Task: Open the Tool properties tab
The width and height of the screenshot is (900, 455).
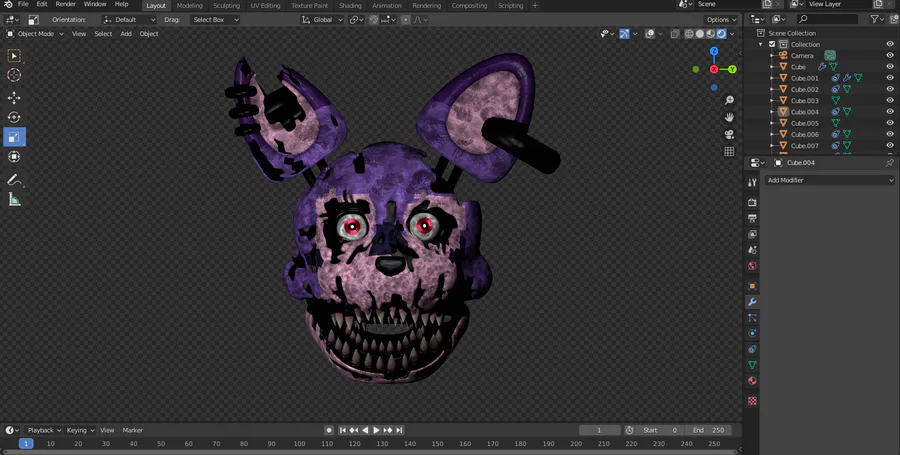Action: click(752, 182)
